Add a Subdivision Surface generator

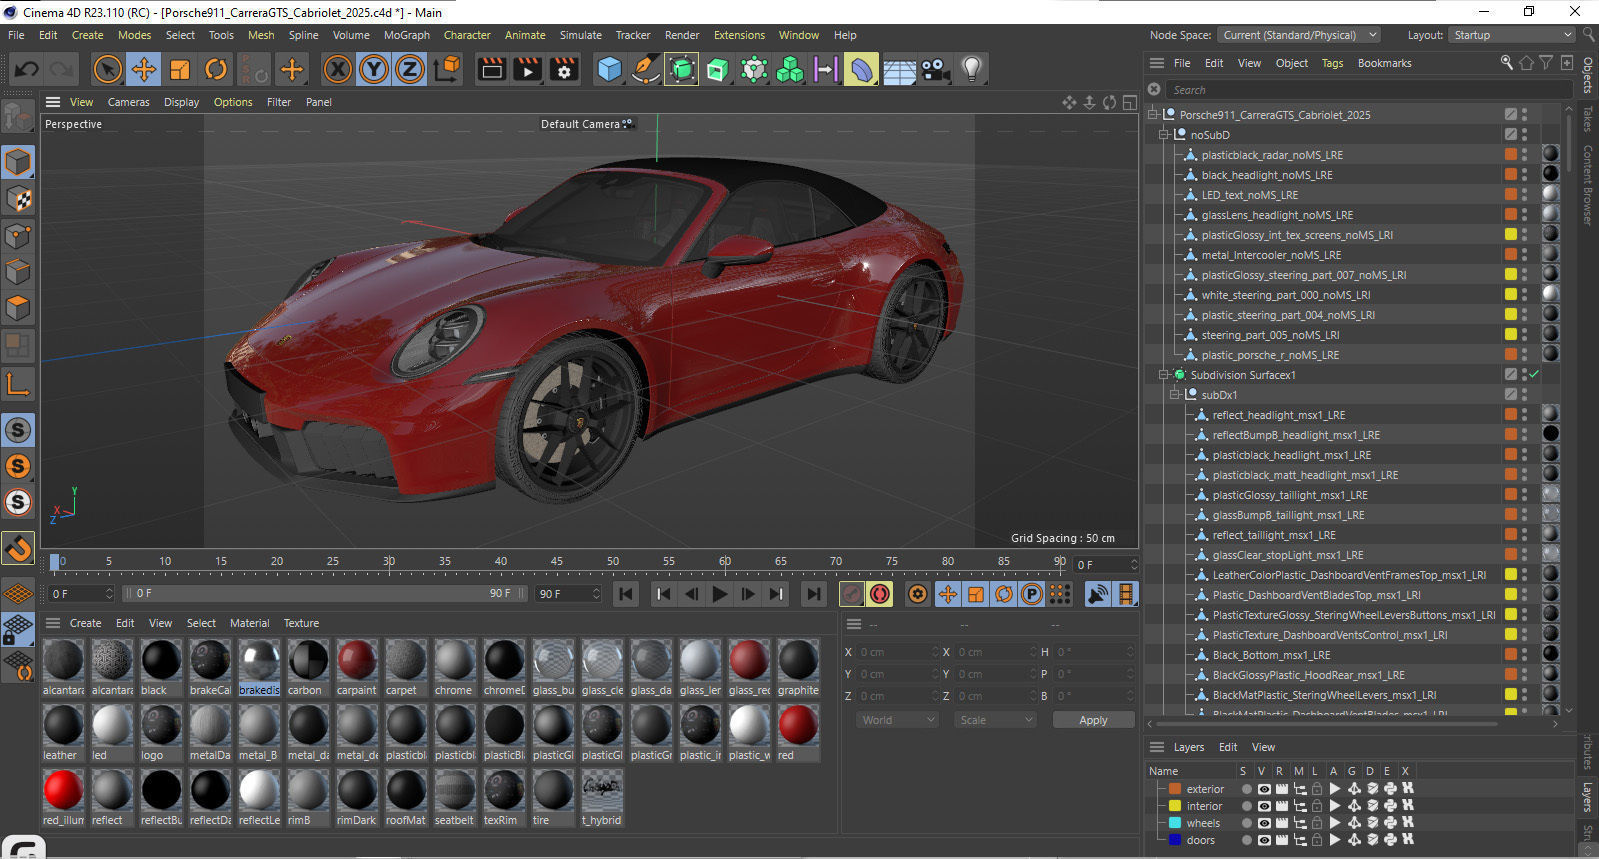pos(682,69)
